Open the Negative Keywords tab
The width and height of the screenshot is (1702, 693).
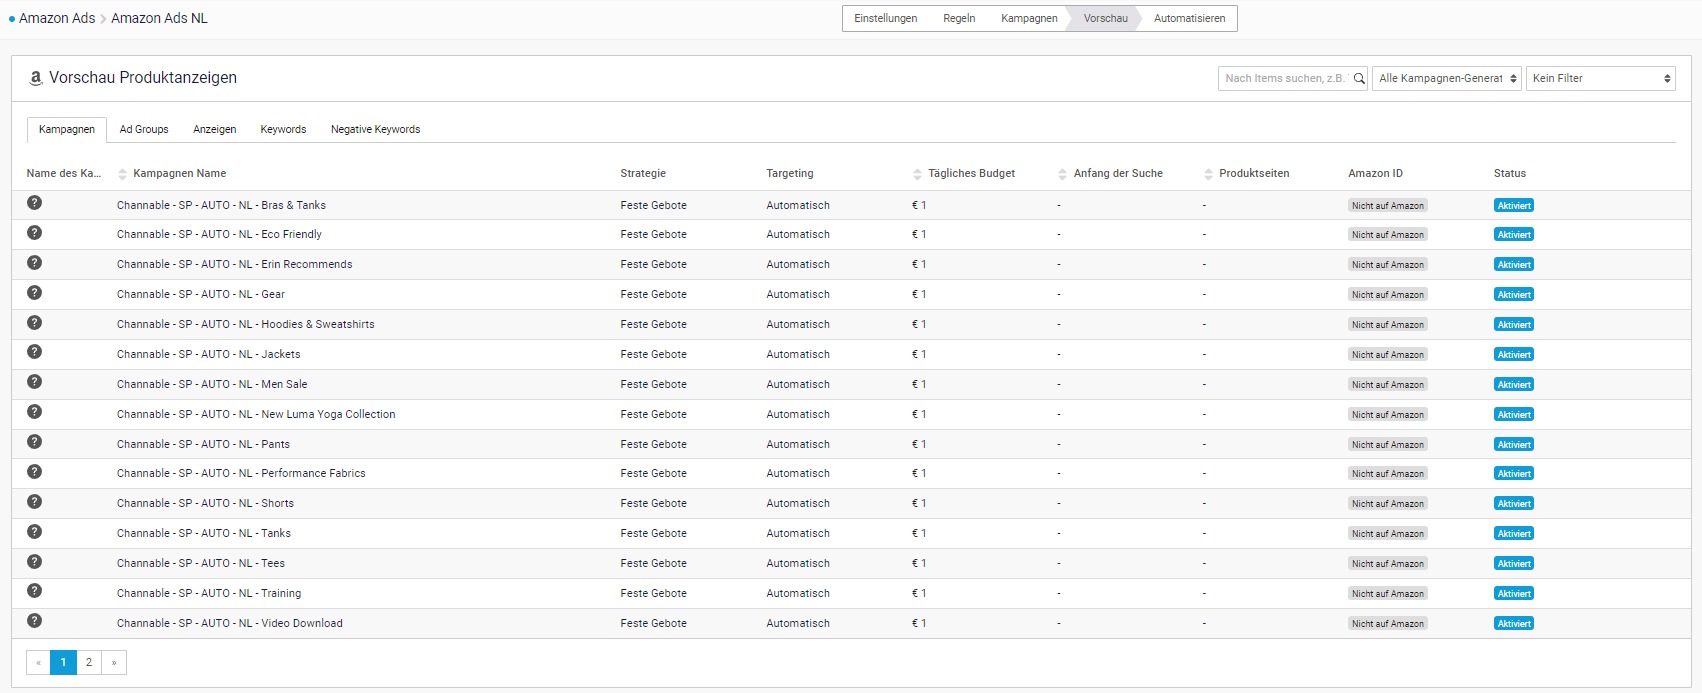(376, 129)
